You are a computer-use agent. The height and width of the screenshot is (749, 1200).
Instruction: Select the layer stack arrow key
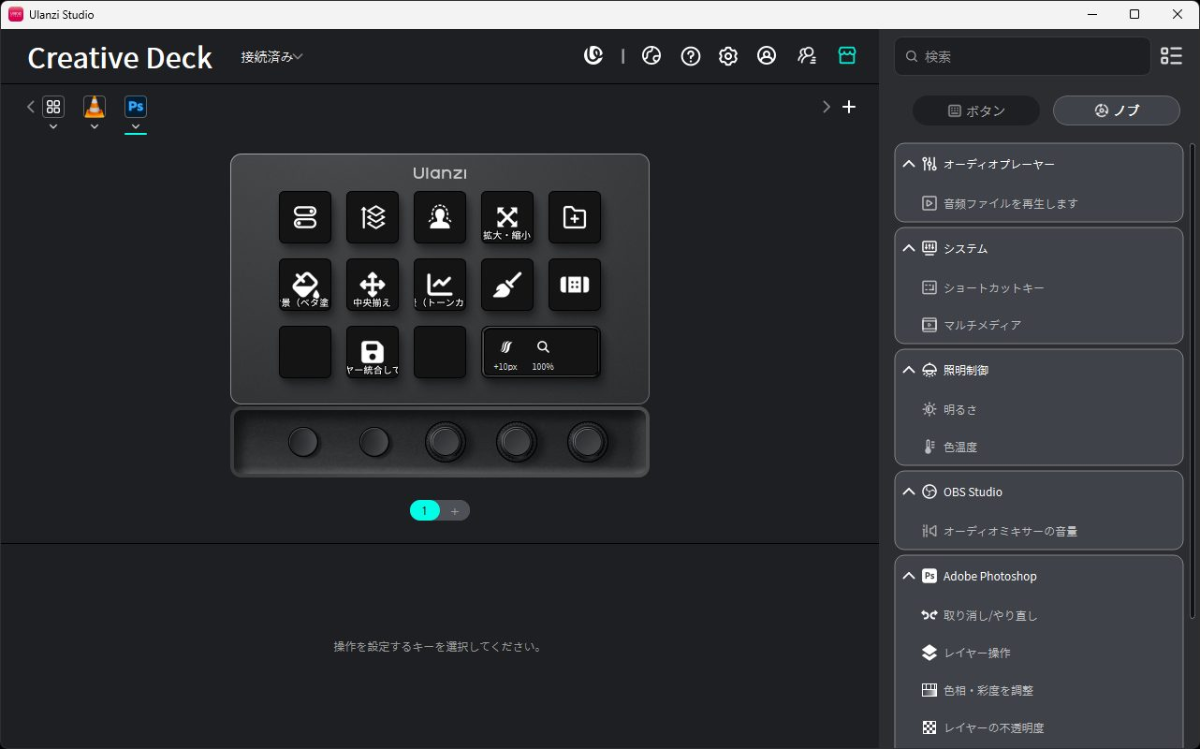[x=372, y=217]
